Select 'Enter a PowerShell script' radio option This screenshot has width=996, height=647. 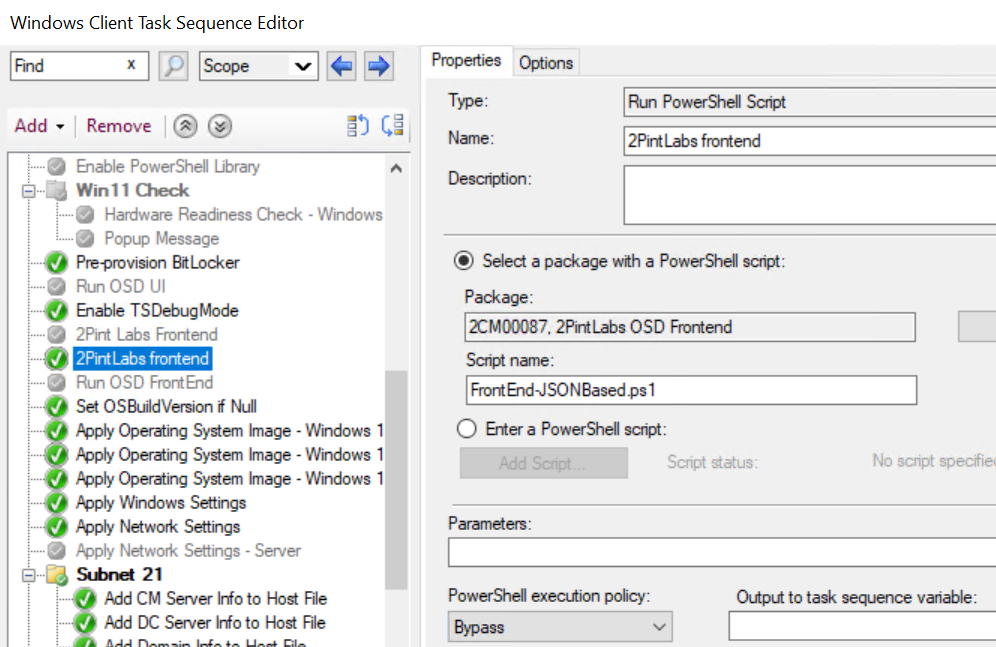point(464,429)
